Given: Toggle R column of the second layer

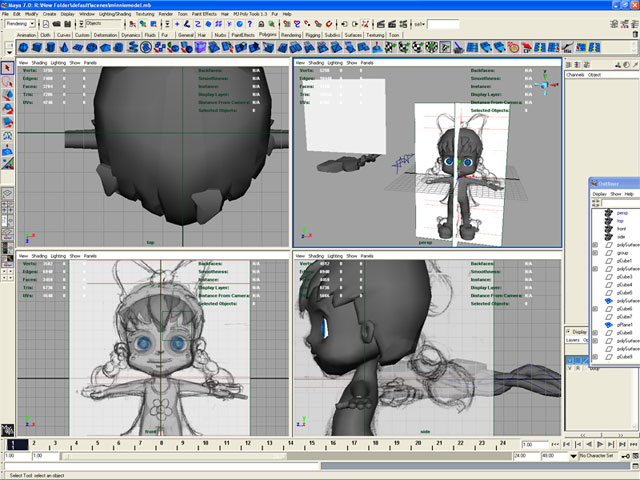Looking at the screenshot, I should click(x=578, y=368).
